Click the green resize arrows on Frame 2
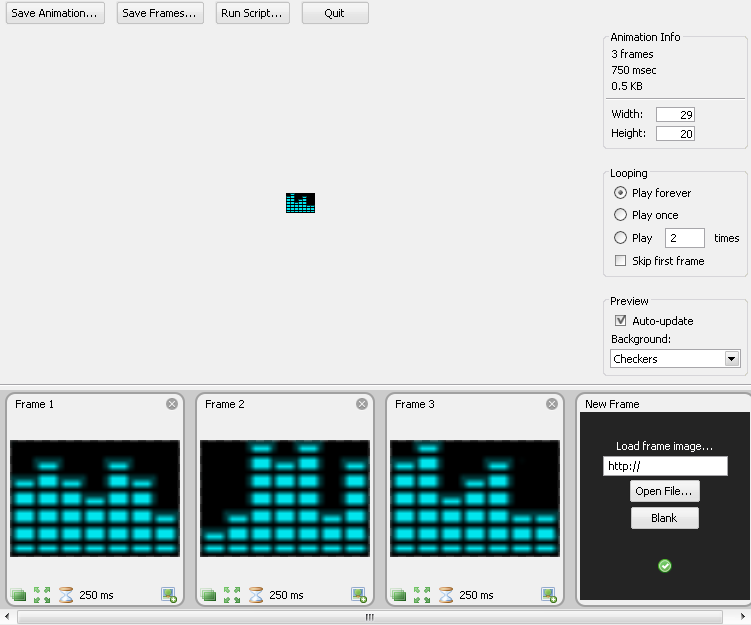Viewport: 751px width, 625px height. 232,595
